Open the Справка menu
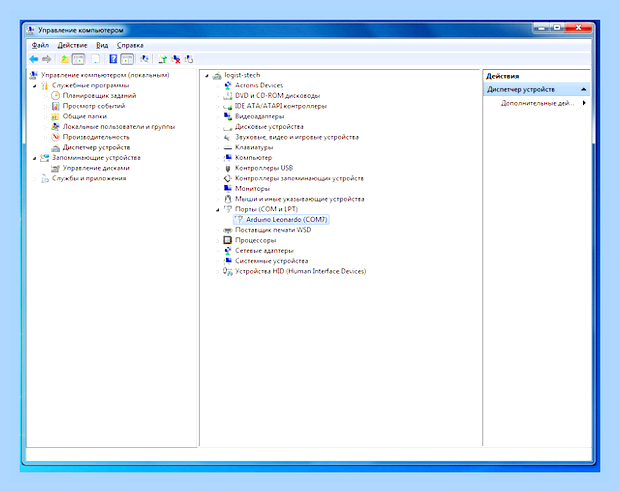Screen dimensions: 620x492 pos(130,45)
